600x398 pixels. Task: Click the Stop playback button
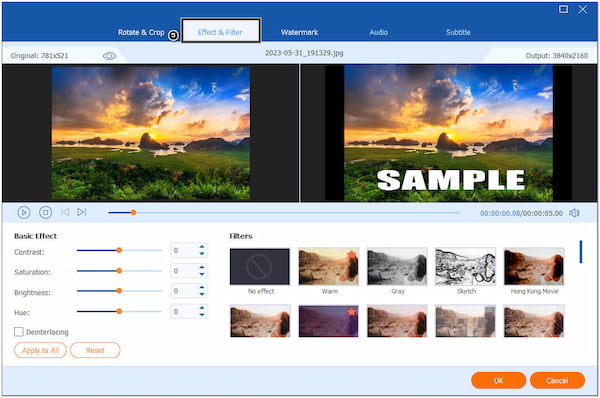46,212
